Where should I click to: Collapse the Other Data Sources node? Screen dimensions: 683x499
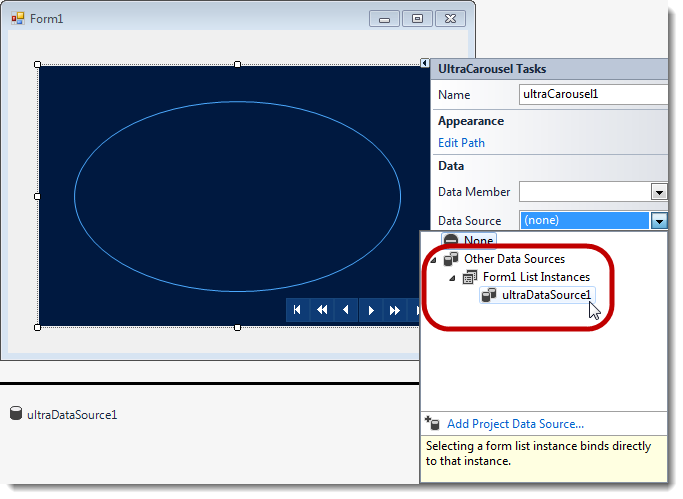pyautogui.click(x=433, y=259)
